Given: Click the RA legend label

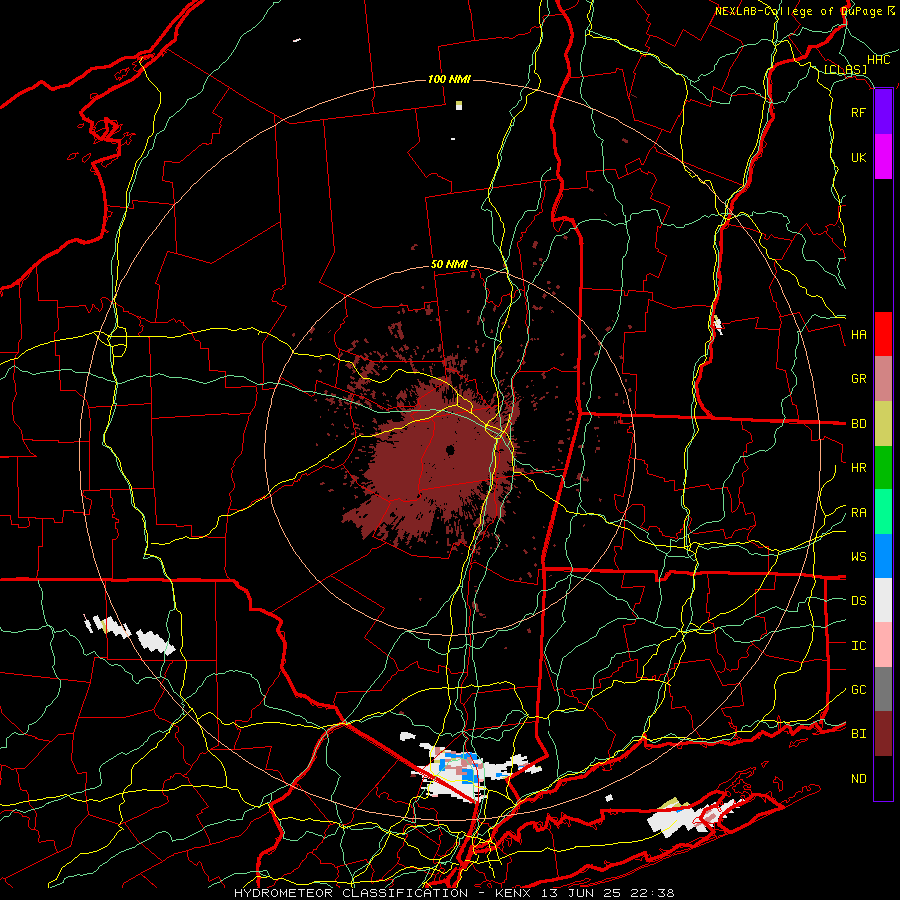Looking at the screenshot, I should (x=859, y=513).
